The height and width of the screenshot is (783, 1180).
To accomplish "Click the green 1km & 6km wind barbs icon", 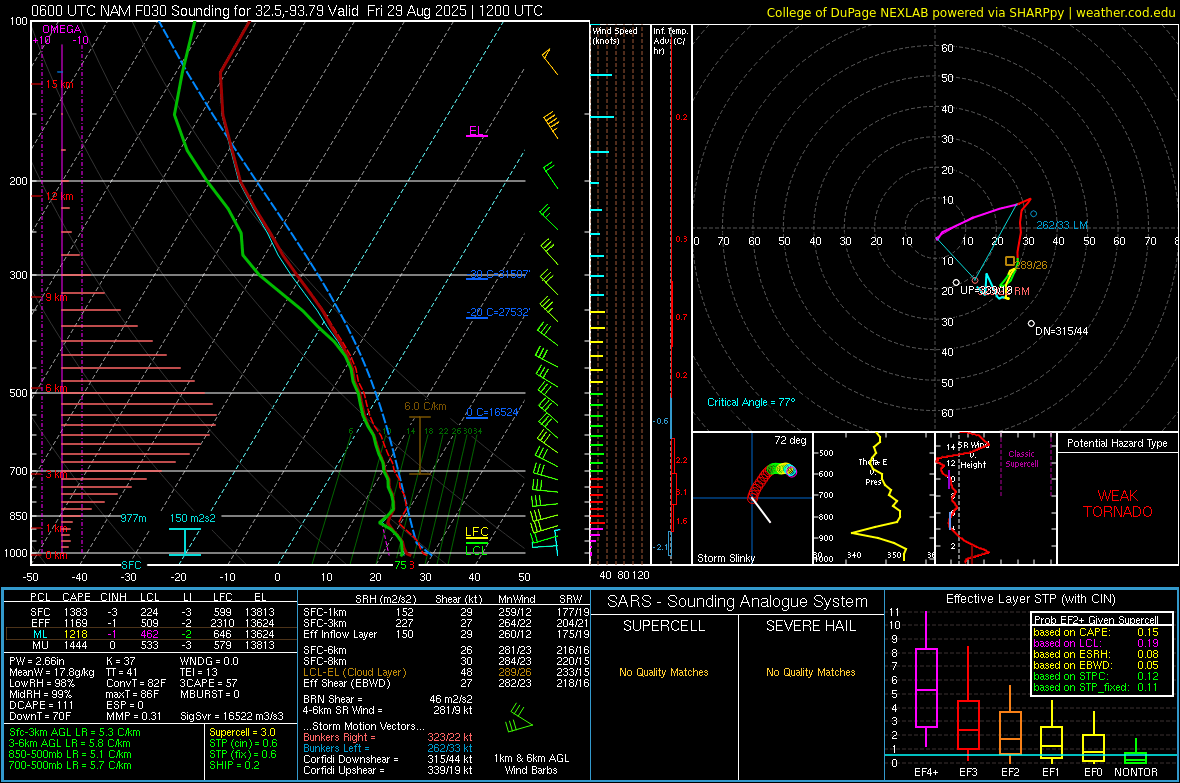I will (x=519, y=717).
